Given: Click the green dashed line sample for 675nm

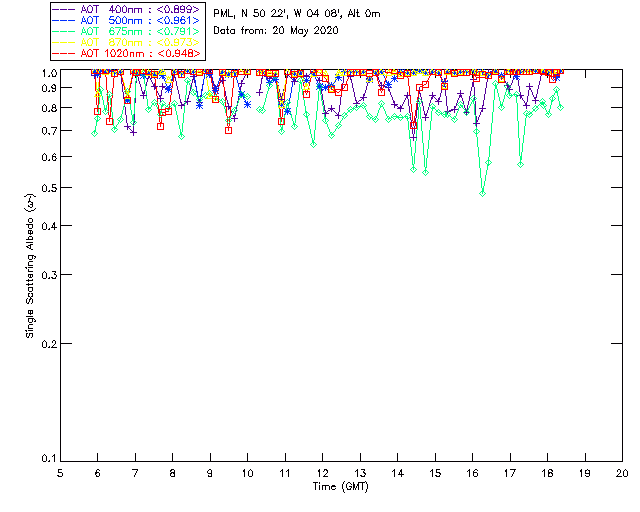Looking at the screenshot, I should [63, 31].
